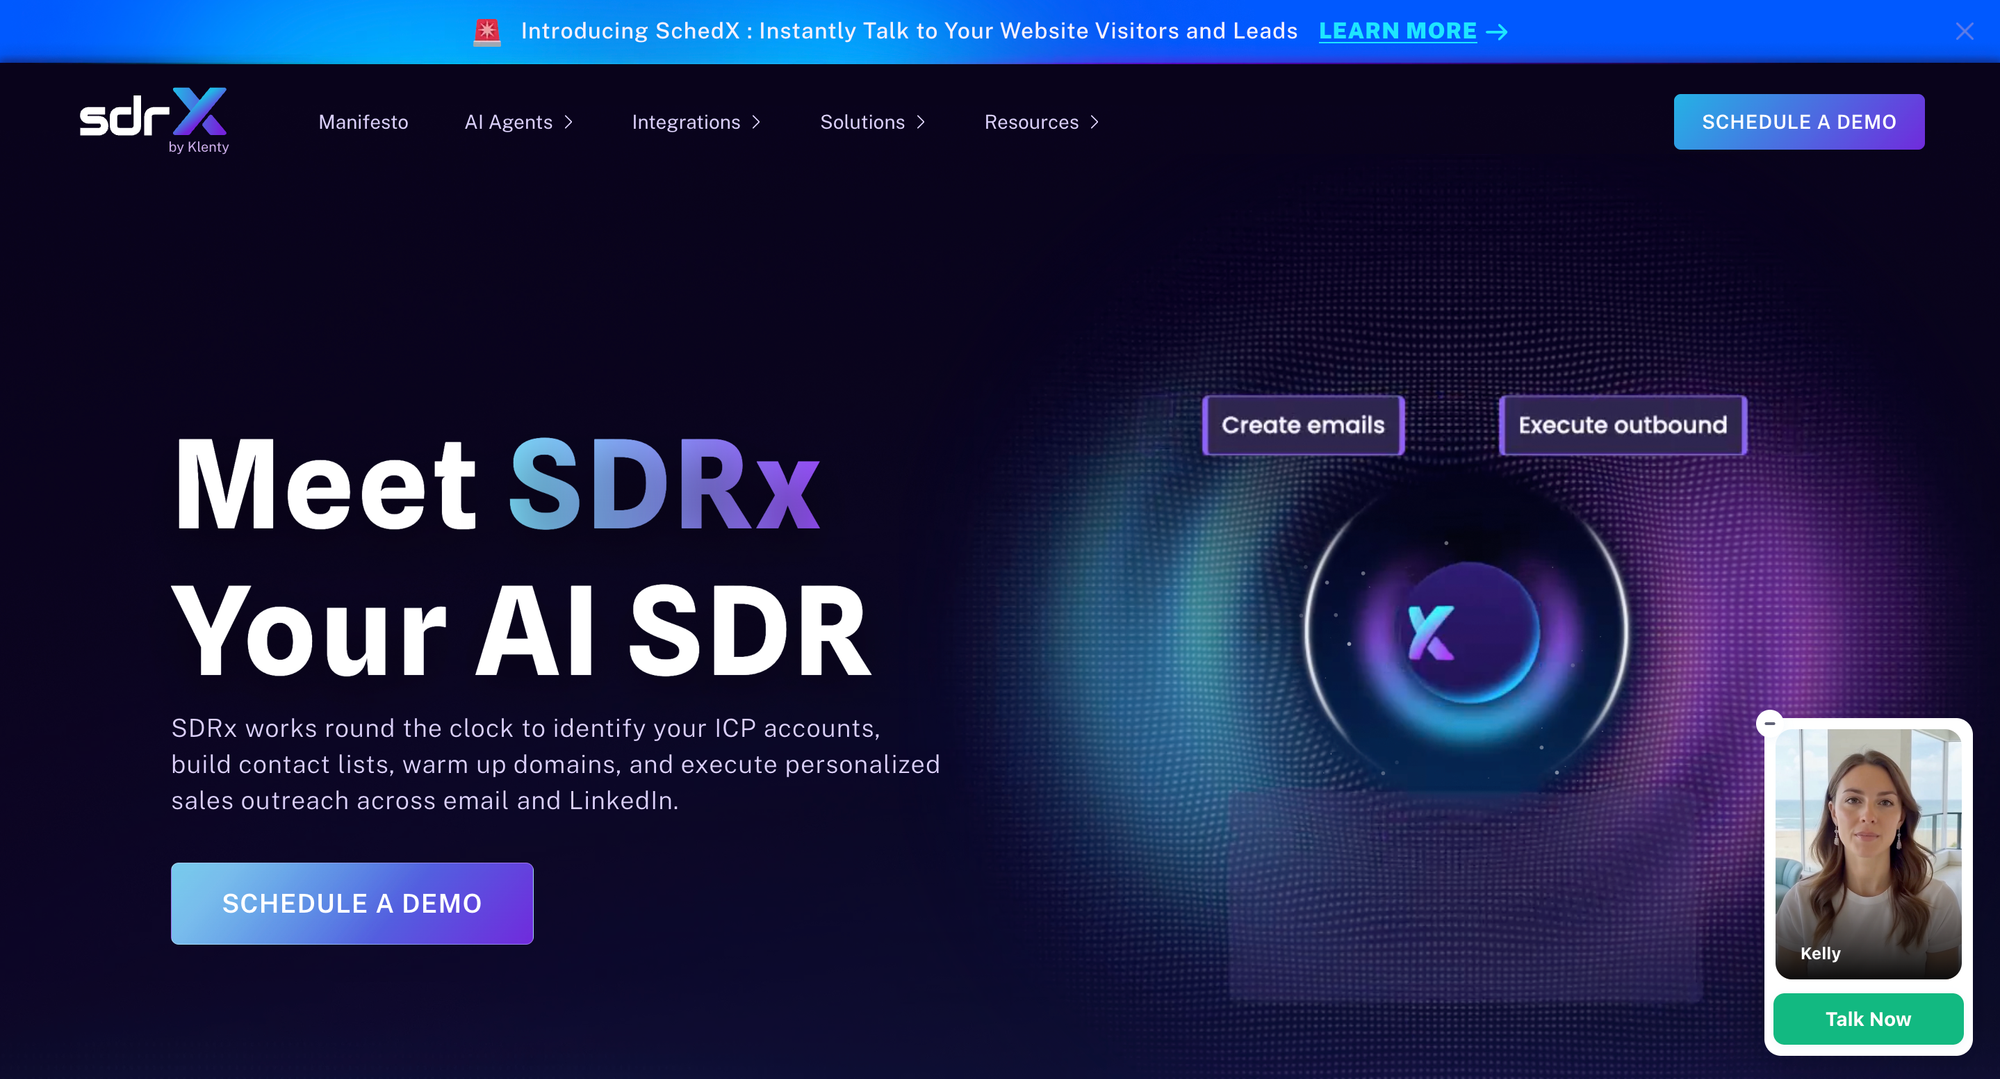This screenshot has height=1079, width=2000.
Task: Select the Execute outbound tag
Action: (x=1623, y=425)
